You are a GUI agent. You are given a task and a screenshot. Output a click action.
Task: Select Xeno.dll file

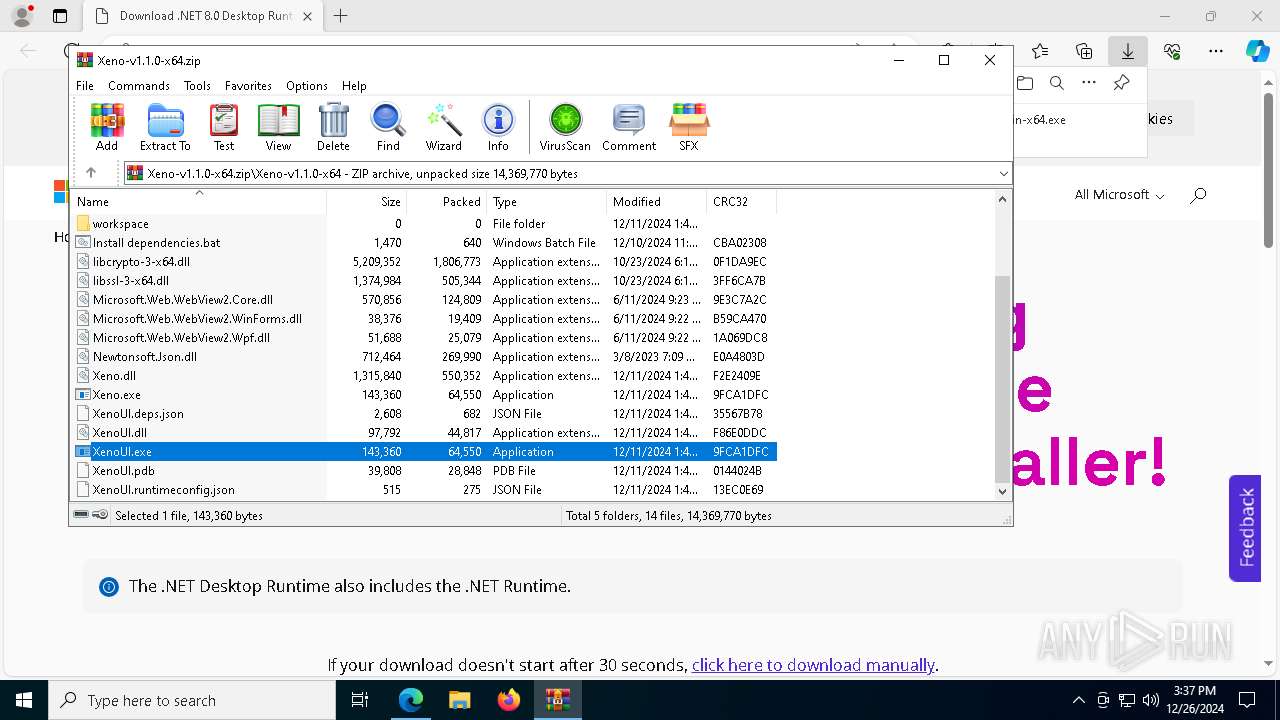[x=114, y=376]
